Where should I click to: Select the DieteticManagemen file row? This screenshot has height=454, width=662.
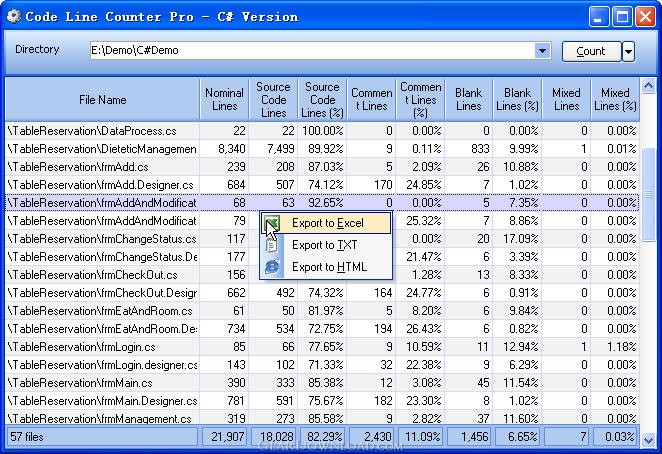(x=322, y=149)
